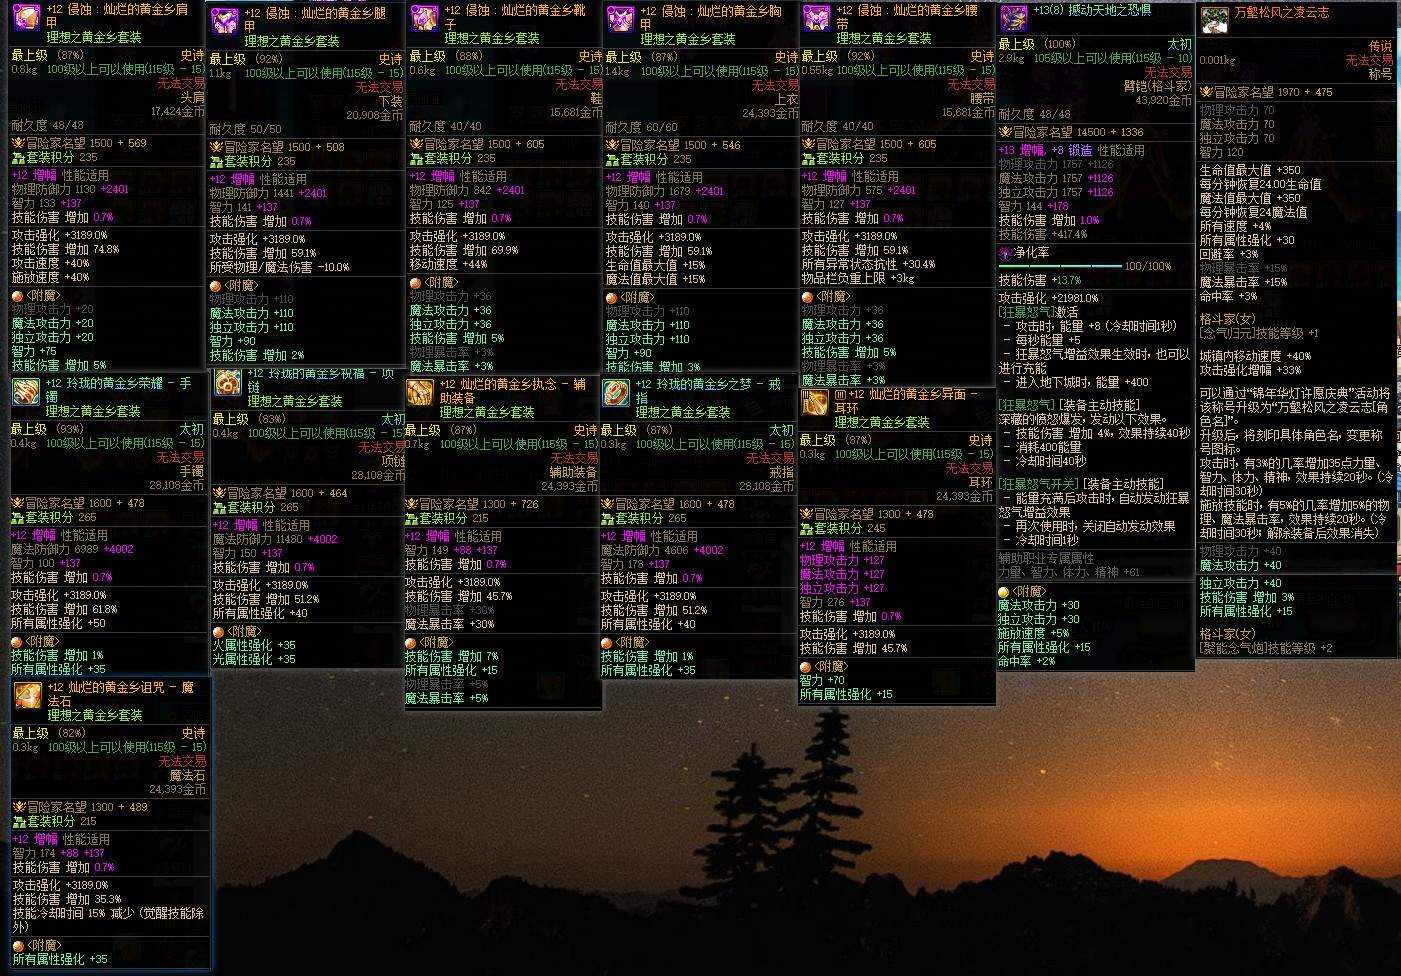Click the 攻击强化 +21981.0% stat

(x=1050, y=298)
